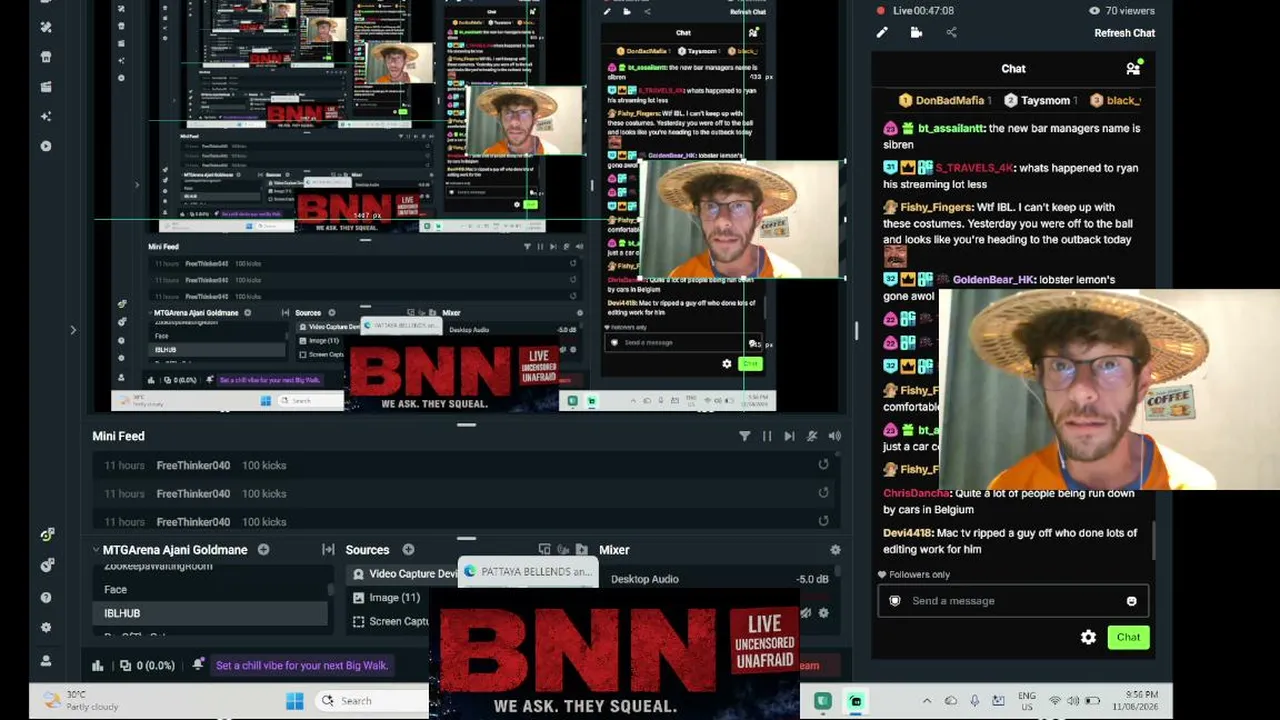Image resolution: width=1280 pixels, height=720 pixels.
Task: Open the ENG US language indicator
Action: [1027, 700]
